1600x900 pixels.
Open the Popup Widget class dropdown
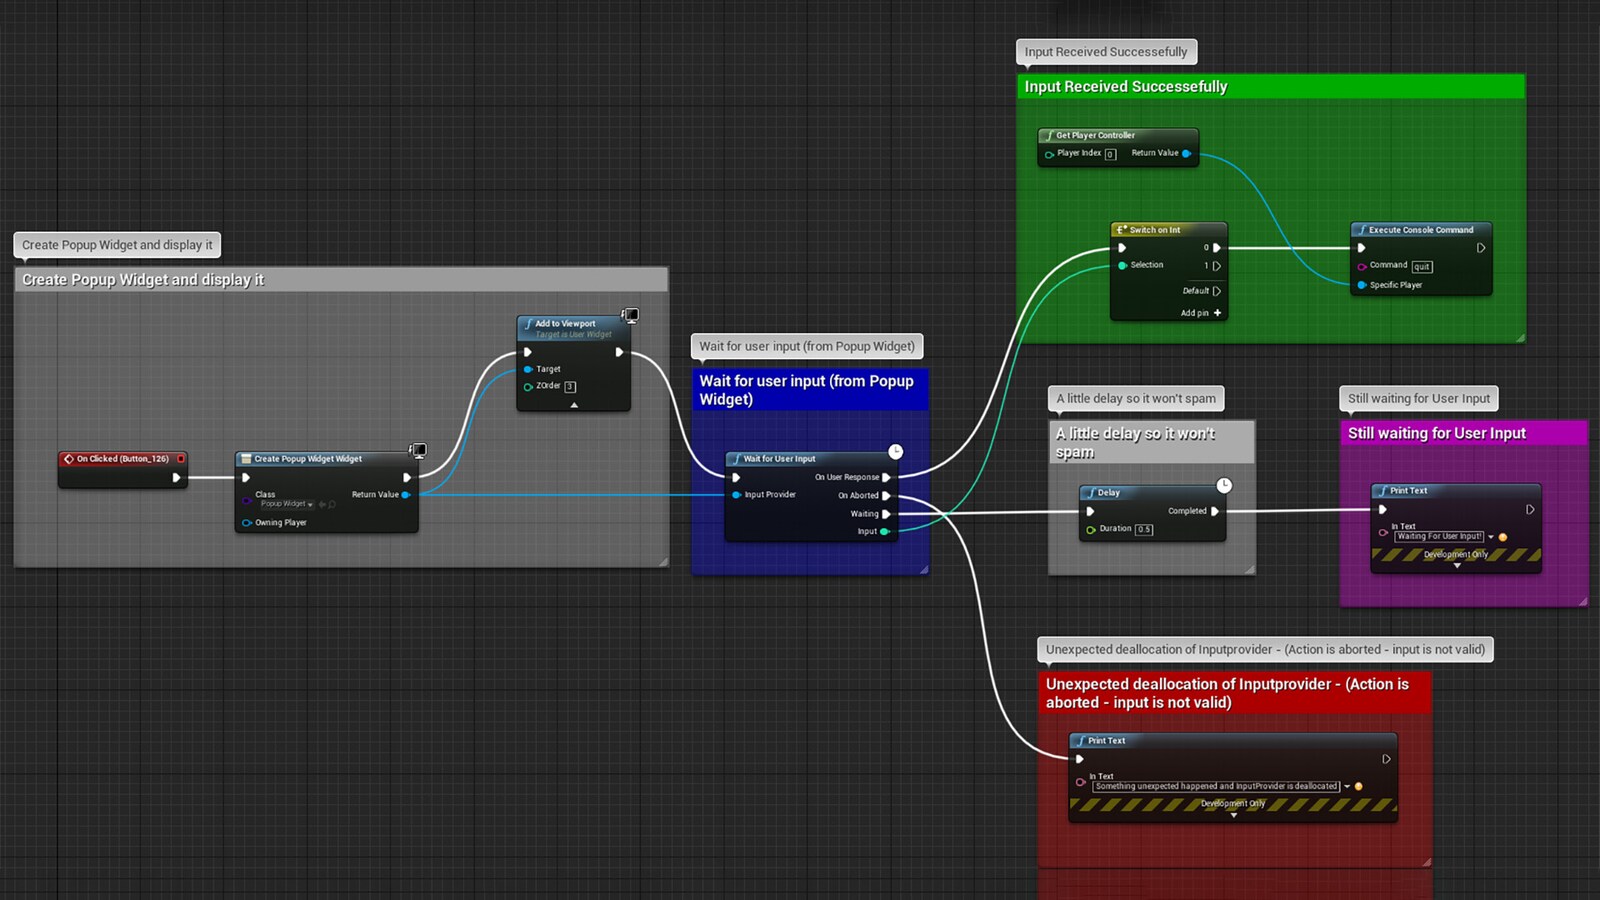(x=310, y=505)
